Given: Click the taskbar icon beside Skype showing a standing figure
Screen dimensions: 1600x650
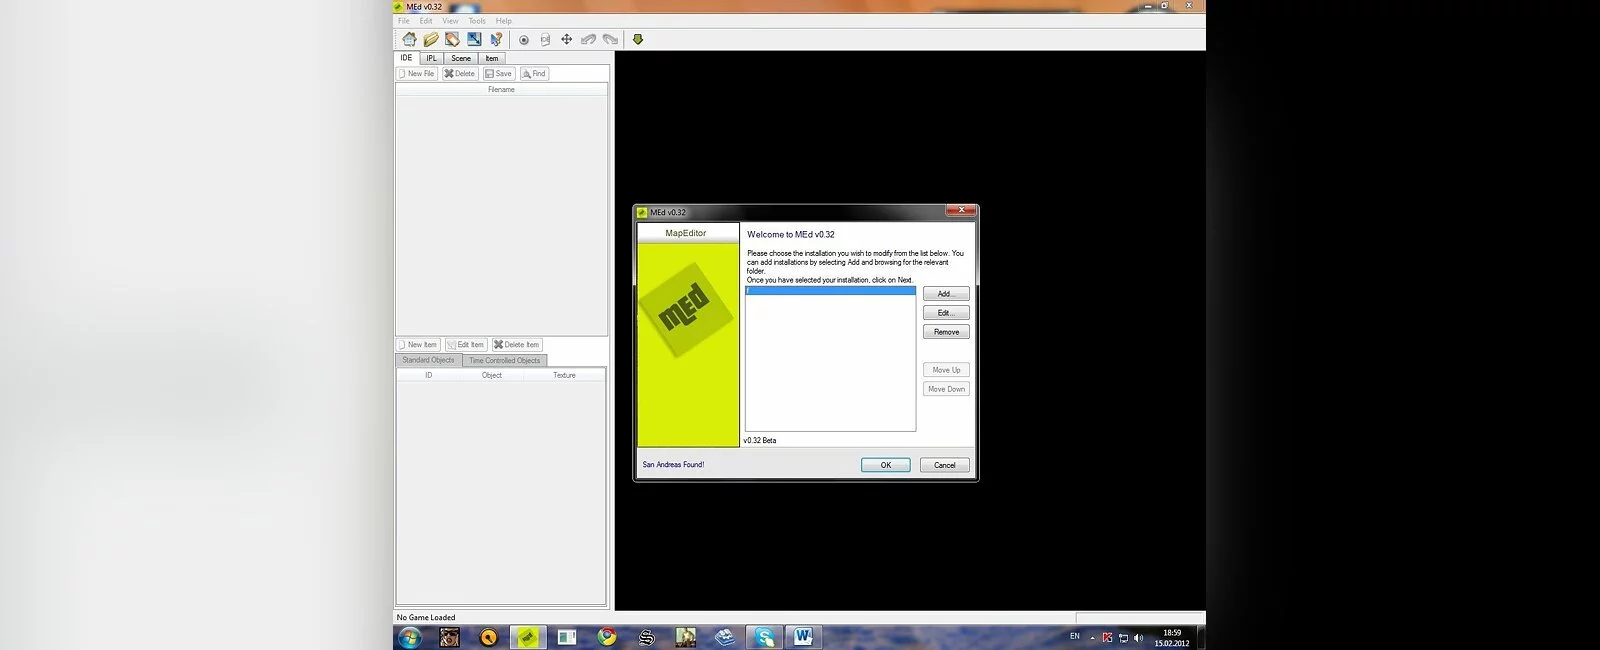Looking at the screenshot, I should (686, 637).
